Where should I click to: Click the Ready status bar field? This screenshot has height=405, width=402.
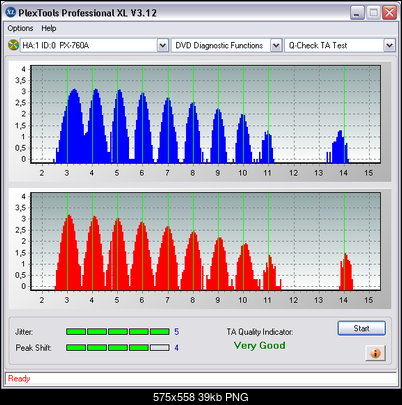(201, 379)
